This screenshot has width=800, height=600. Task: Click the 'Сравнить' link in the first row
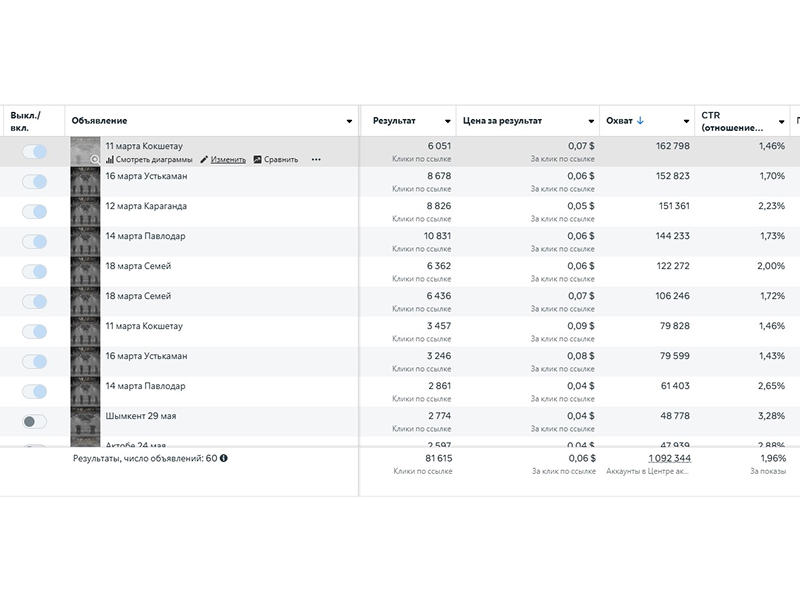pyautogui.click(x=281, y=159)
